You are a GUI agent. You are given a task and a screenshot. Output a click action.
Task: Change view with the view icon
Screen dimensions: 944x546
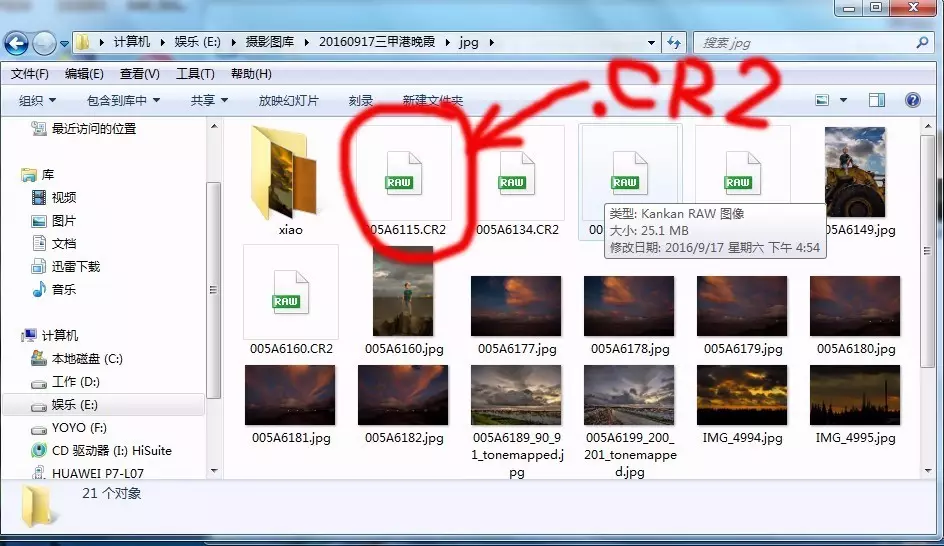coord(822,100)
